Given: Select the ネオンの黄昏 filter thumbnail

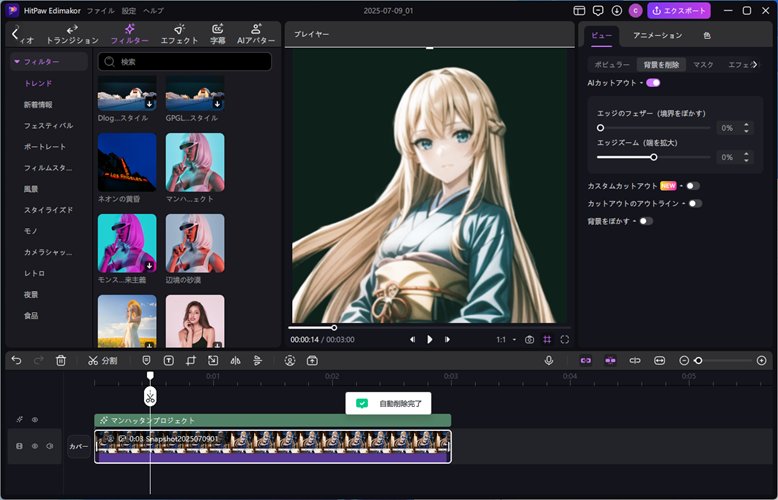Looking at the screenshot, I should coord(127,162).
